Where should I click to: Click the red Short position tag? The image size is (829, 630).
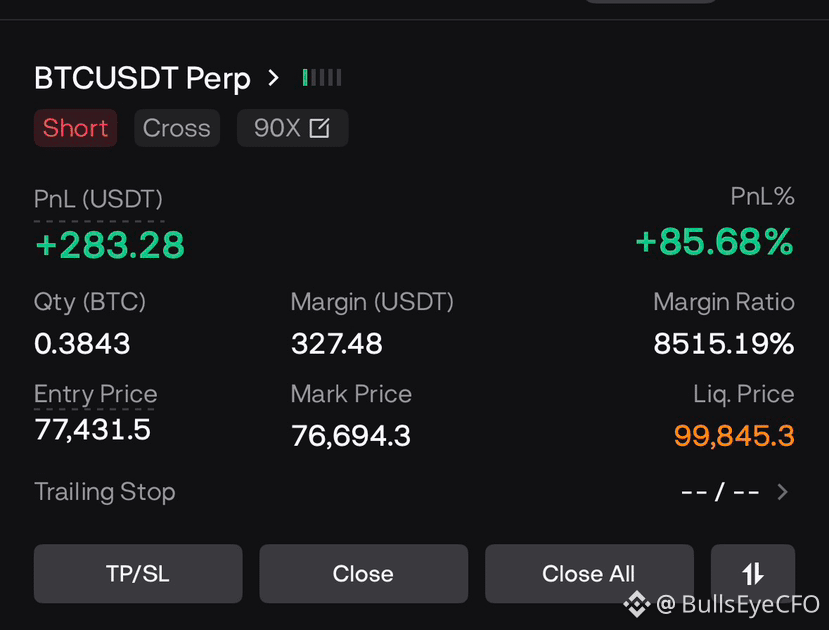tap(76, 128)
